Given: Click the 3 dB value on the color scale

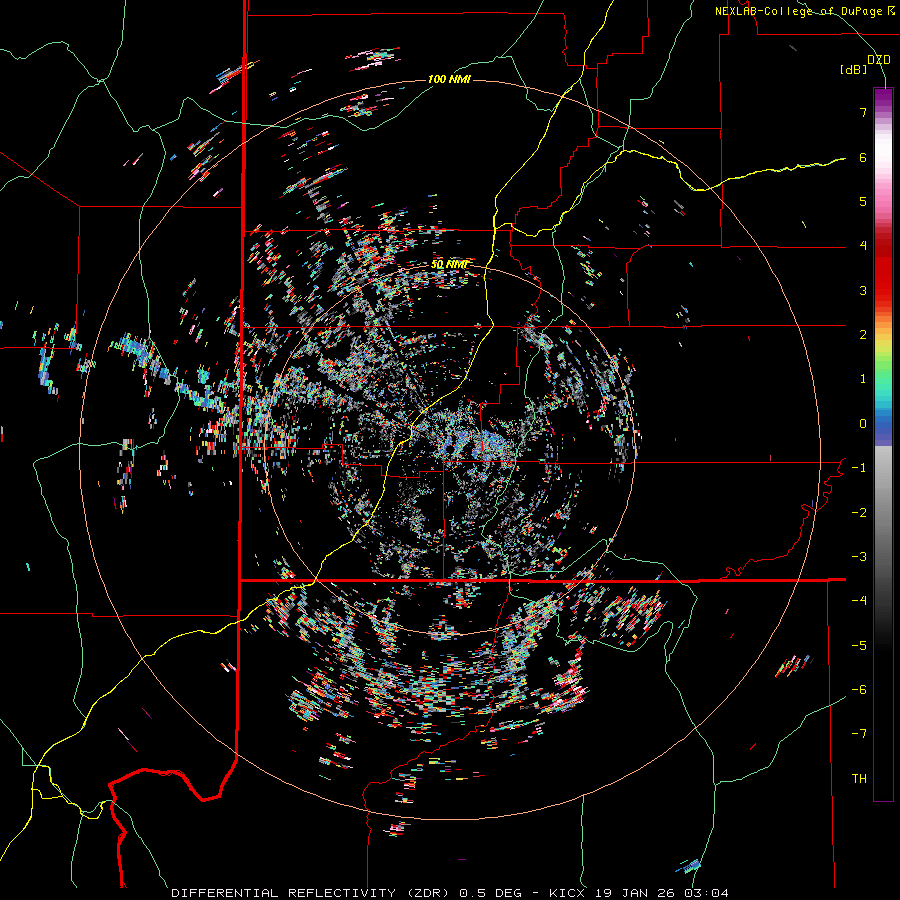Looking at the screenshot, I should click(863, 290).
